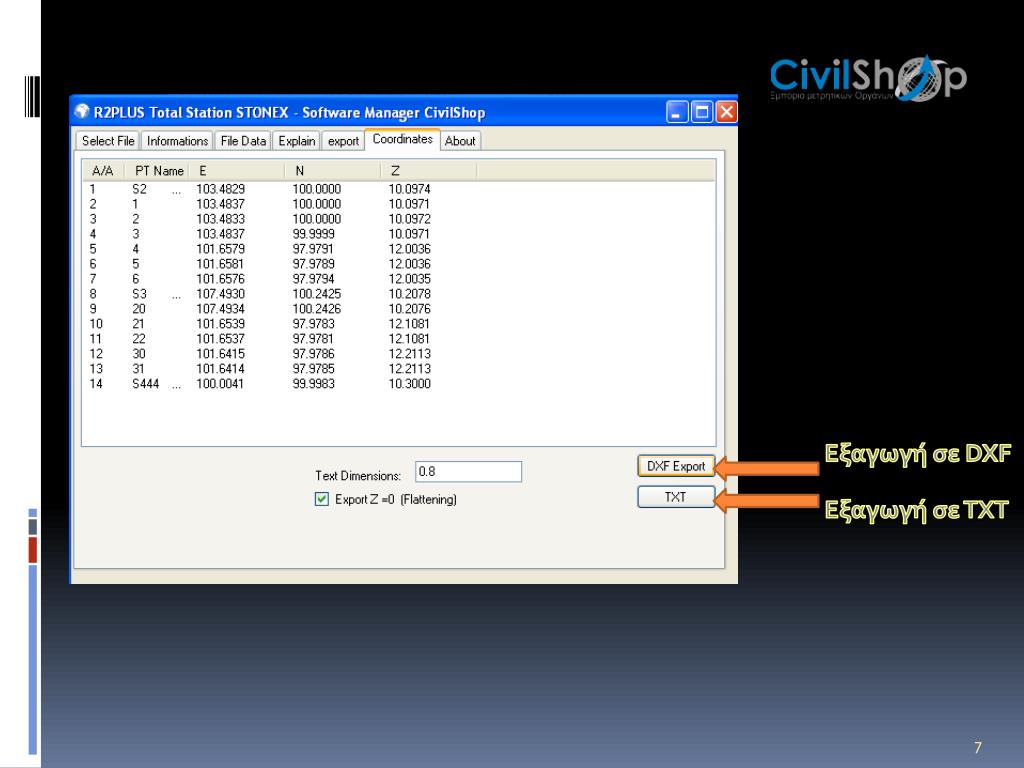The width and height of the screenshot is (1024, 768).
Task: Click E value 101.6415
Action: tap(221, 355)
